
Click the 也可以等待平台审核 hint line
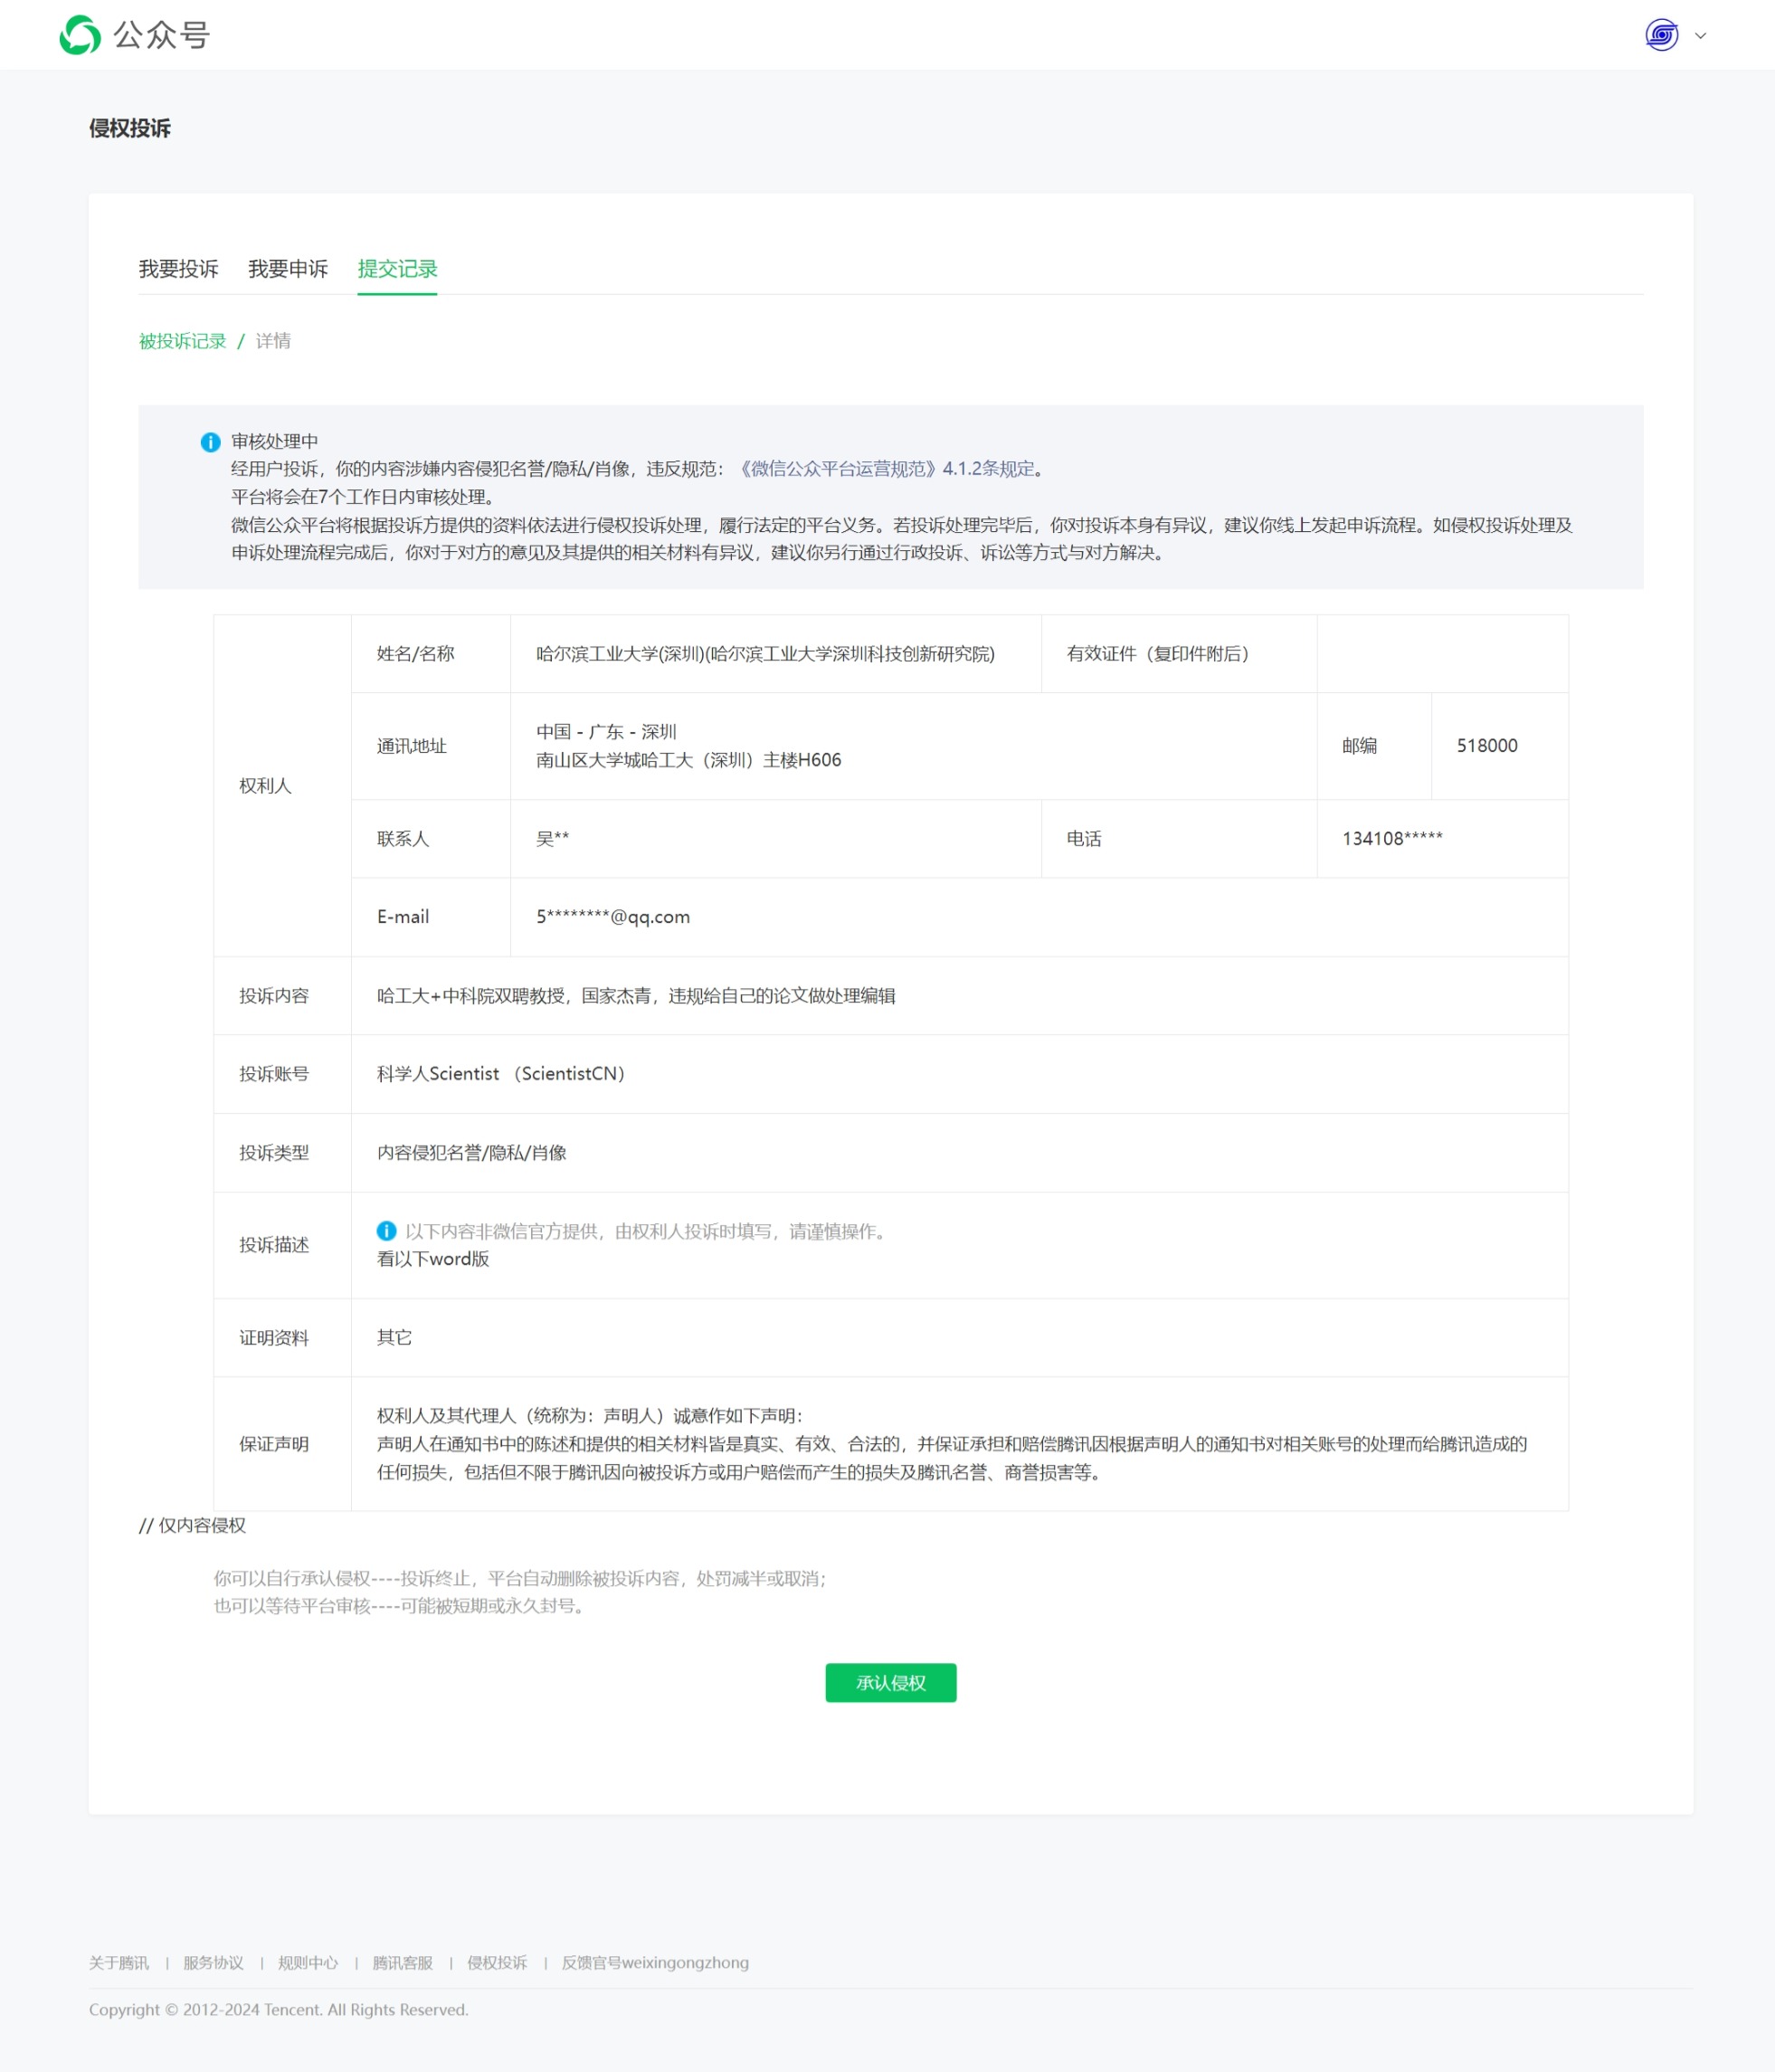pos(400,1606)
